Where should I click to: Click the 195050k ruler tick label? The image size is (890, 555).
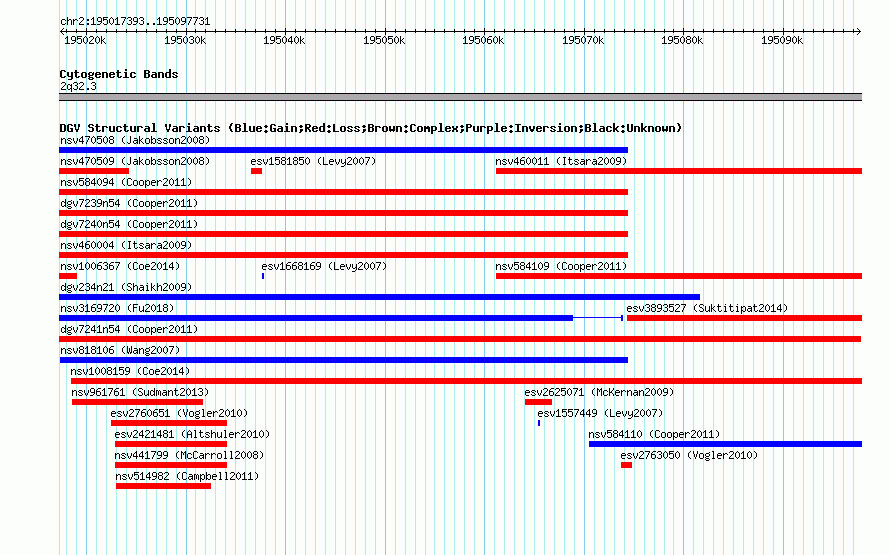[384, 40]
